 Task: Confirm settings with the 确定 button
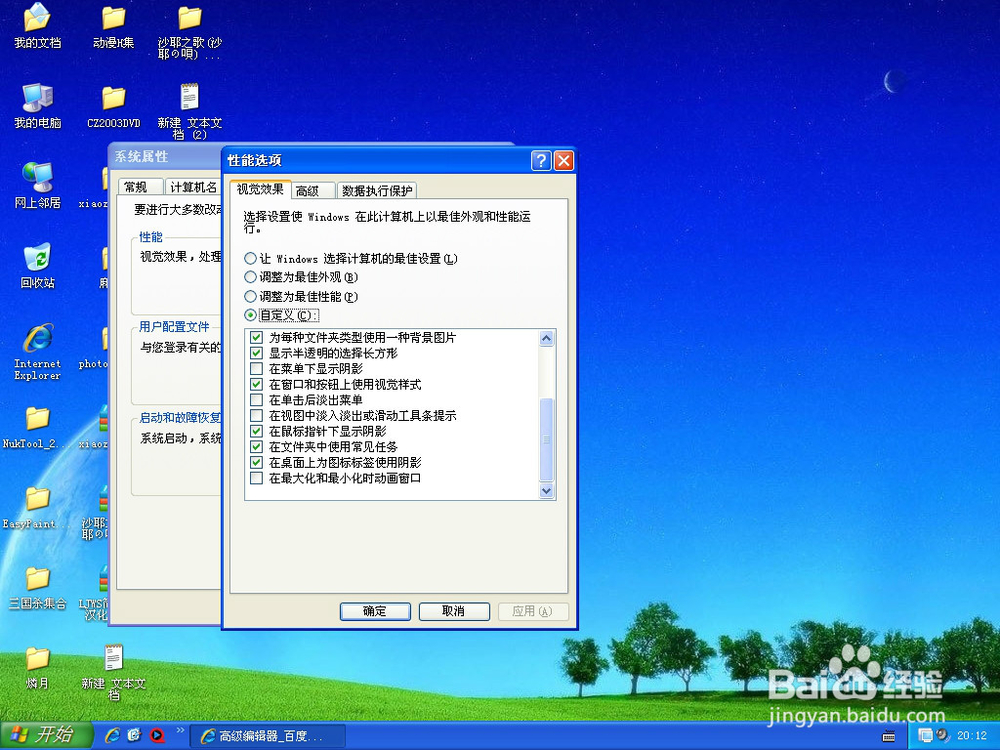point(375,611)
